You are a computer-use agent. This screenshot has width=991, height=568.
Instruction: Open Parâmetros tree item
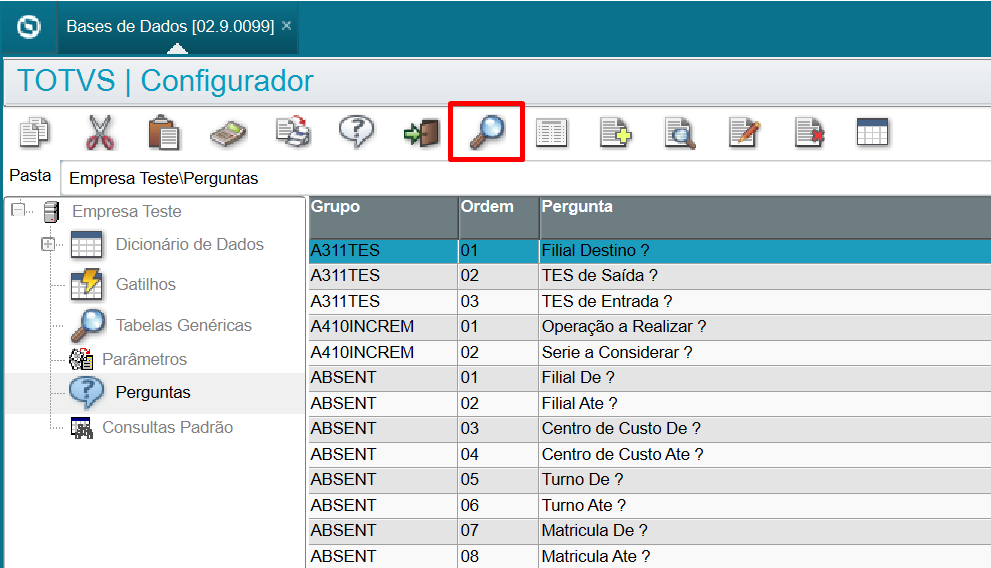[x=145, y=360]
